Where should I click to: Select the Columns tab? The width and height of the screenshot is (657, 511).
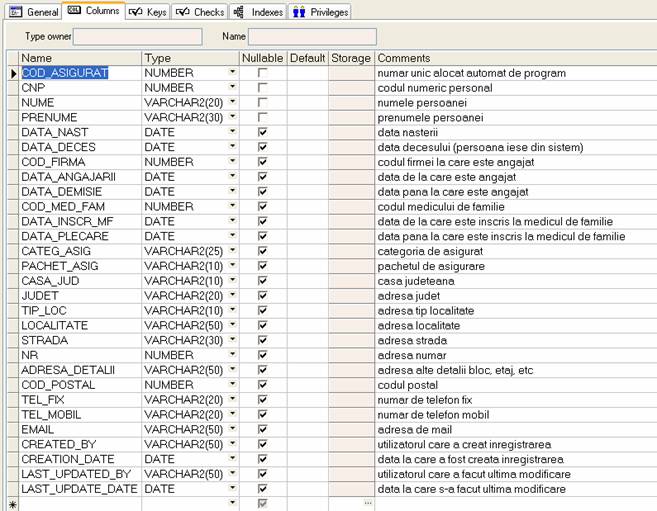click(94, 12)
